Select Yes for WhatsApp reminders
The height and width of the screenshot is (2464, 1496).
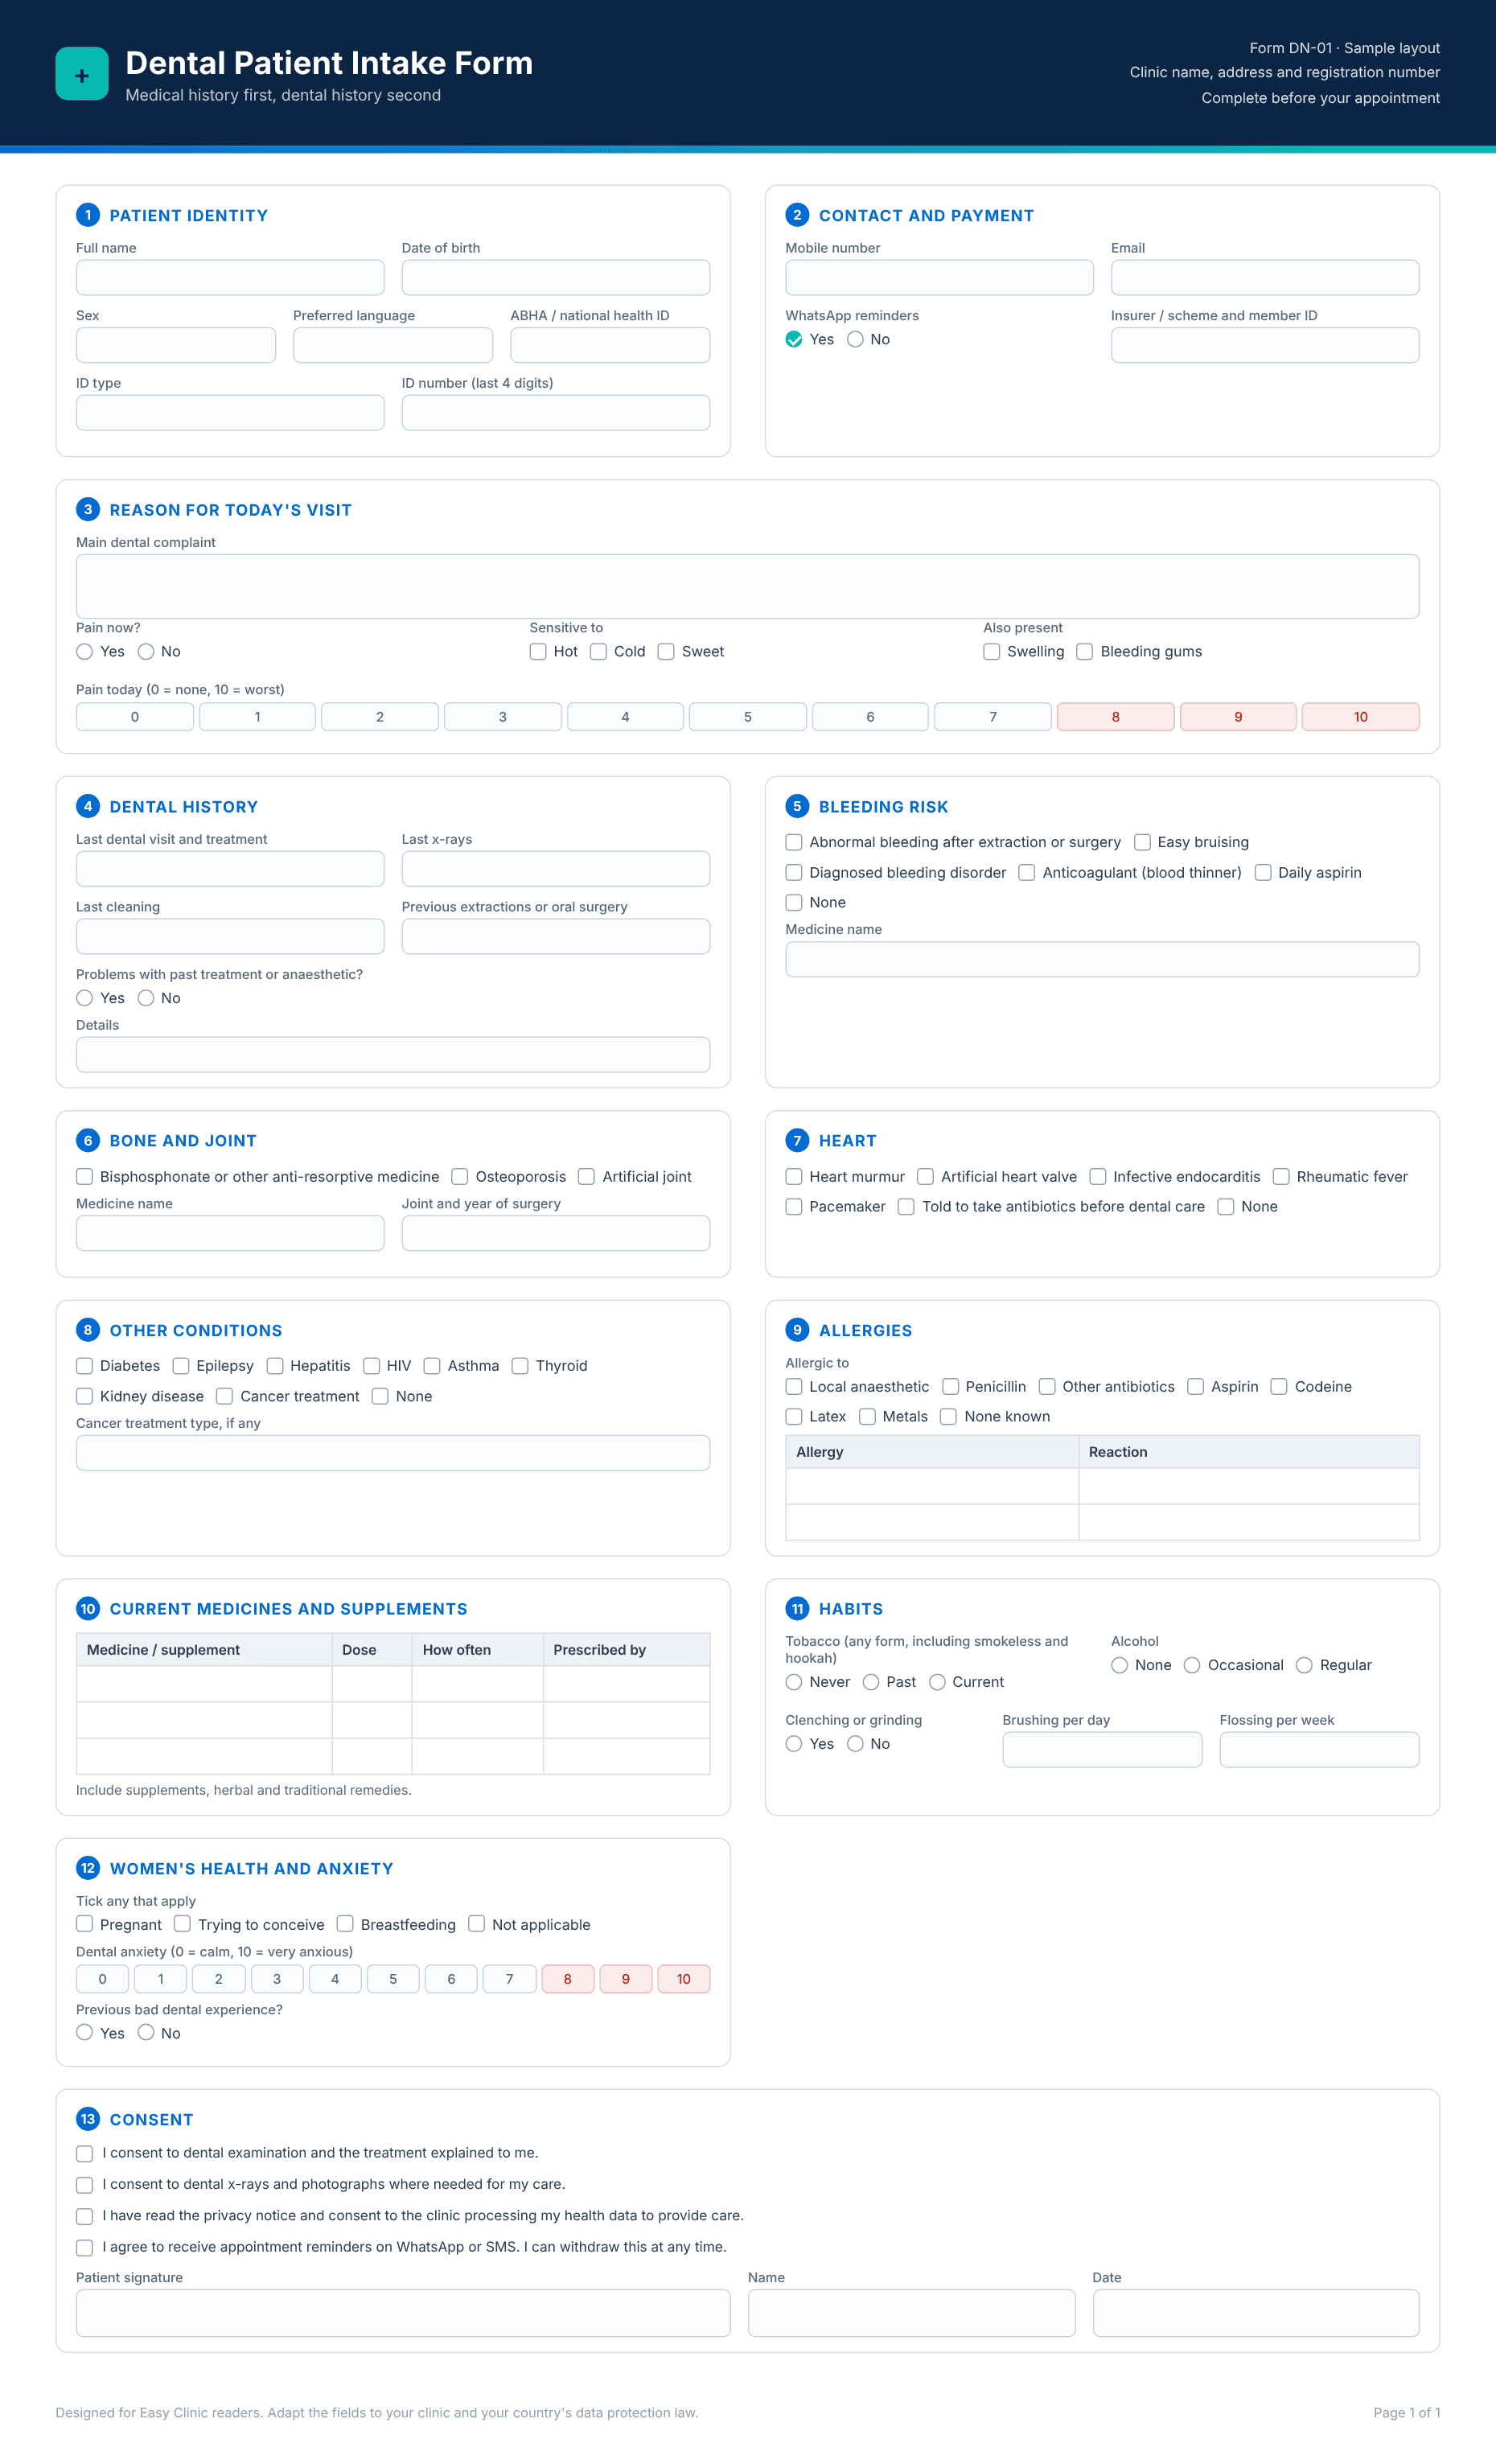[x=794, y=340]
